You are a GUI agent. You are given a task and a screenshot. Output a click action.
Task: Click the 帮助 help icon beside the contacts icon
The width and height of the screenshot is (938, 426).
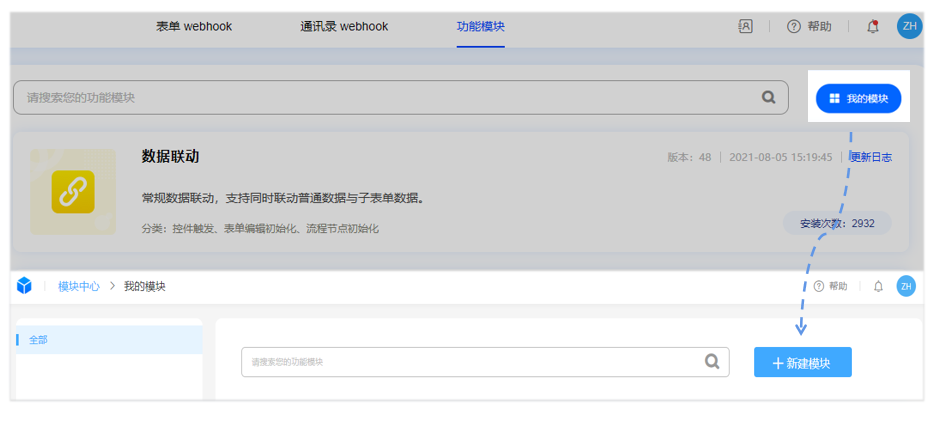(794, 27)
